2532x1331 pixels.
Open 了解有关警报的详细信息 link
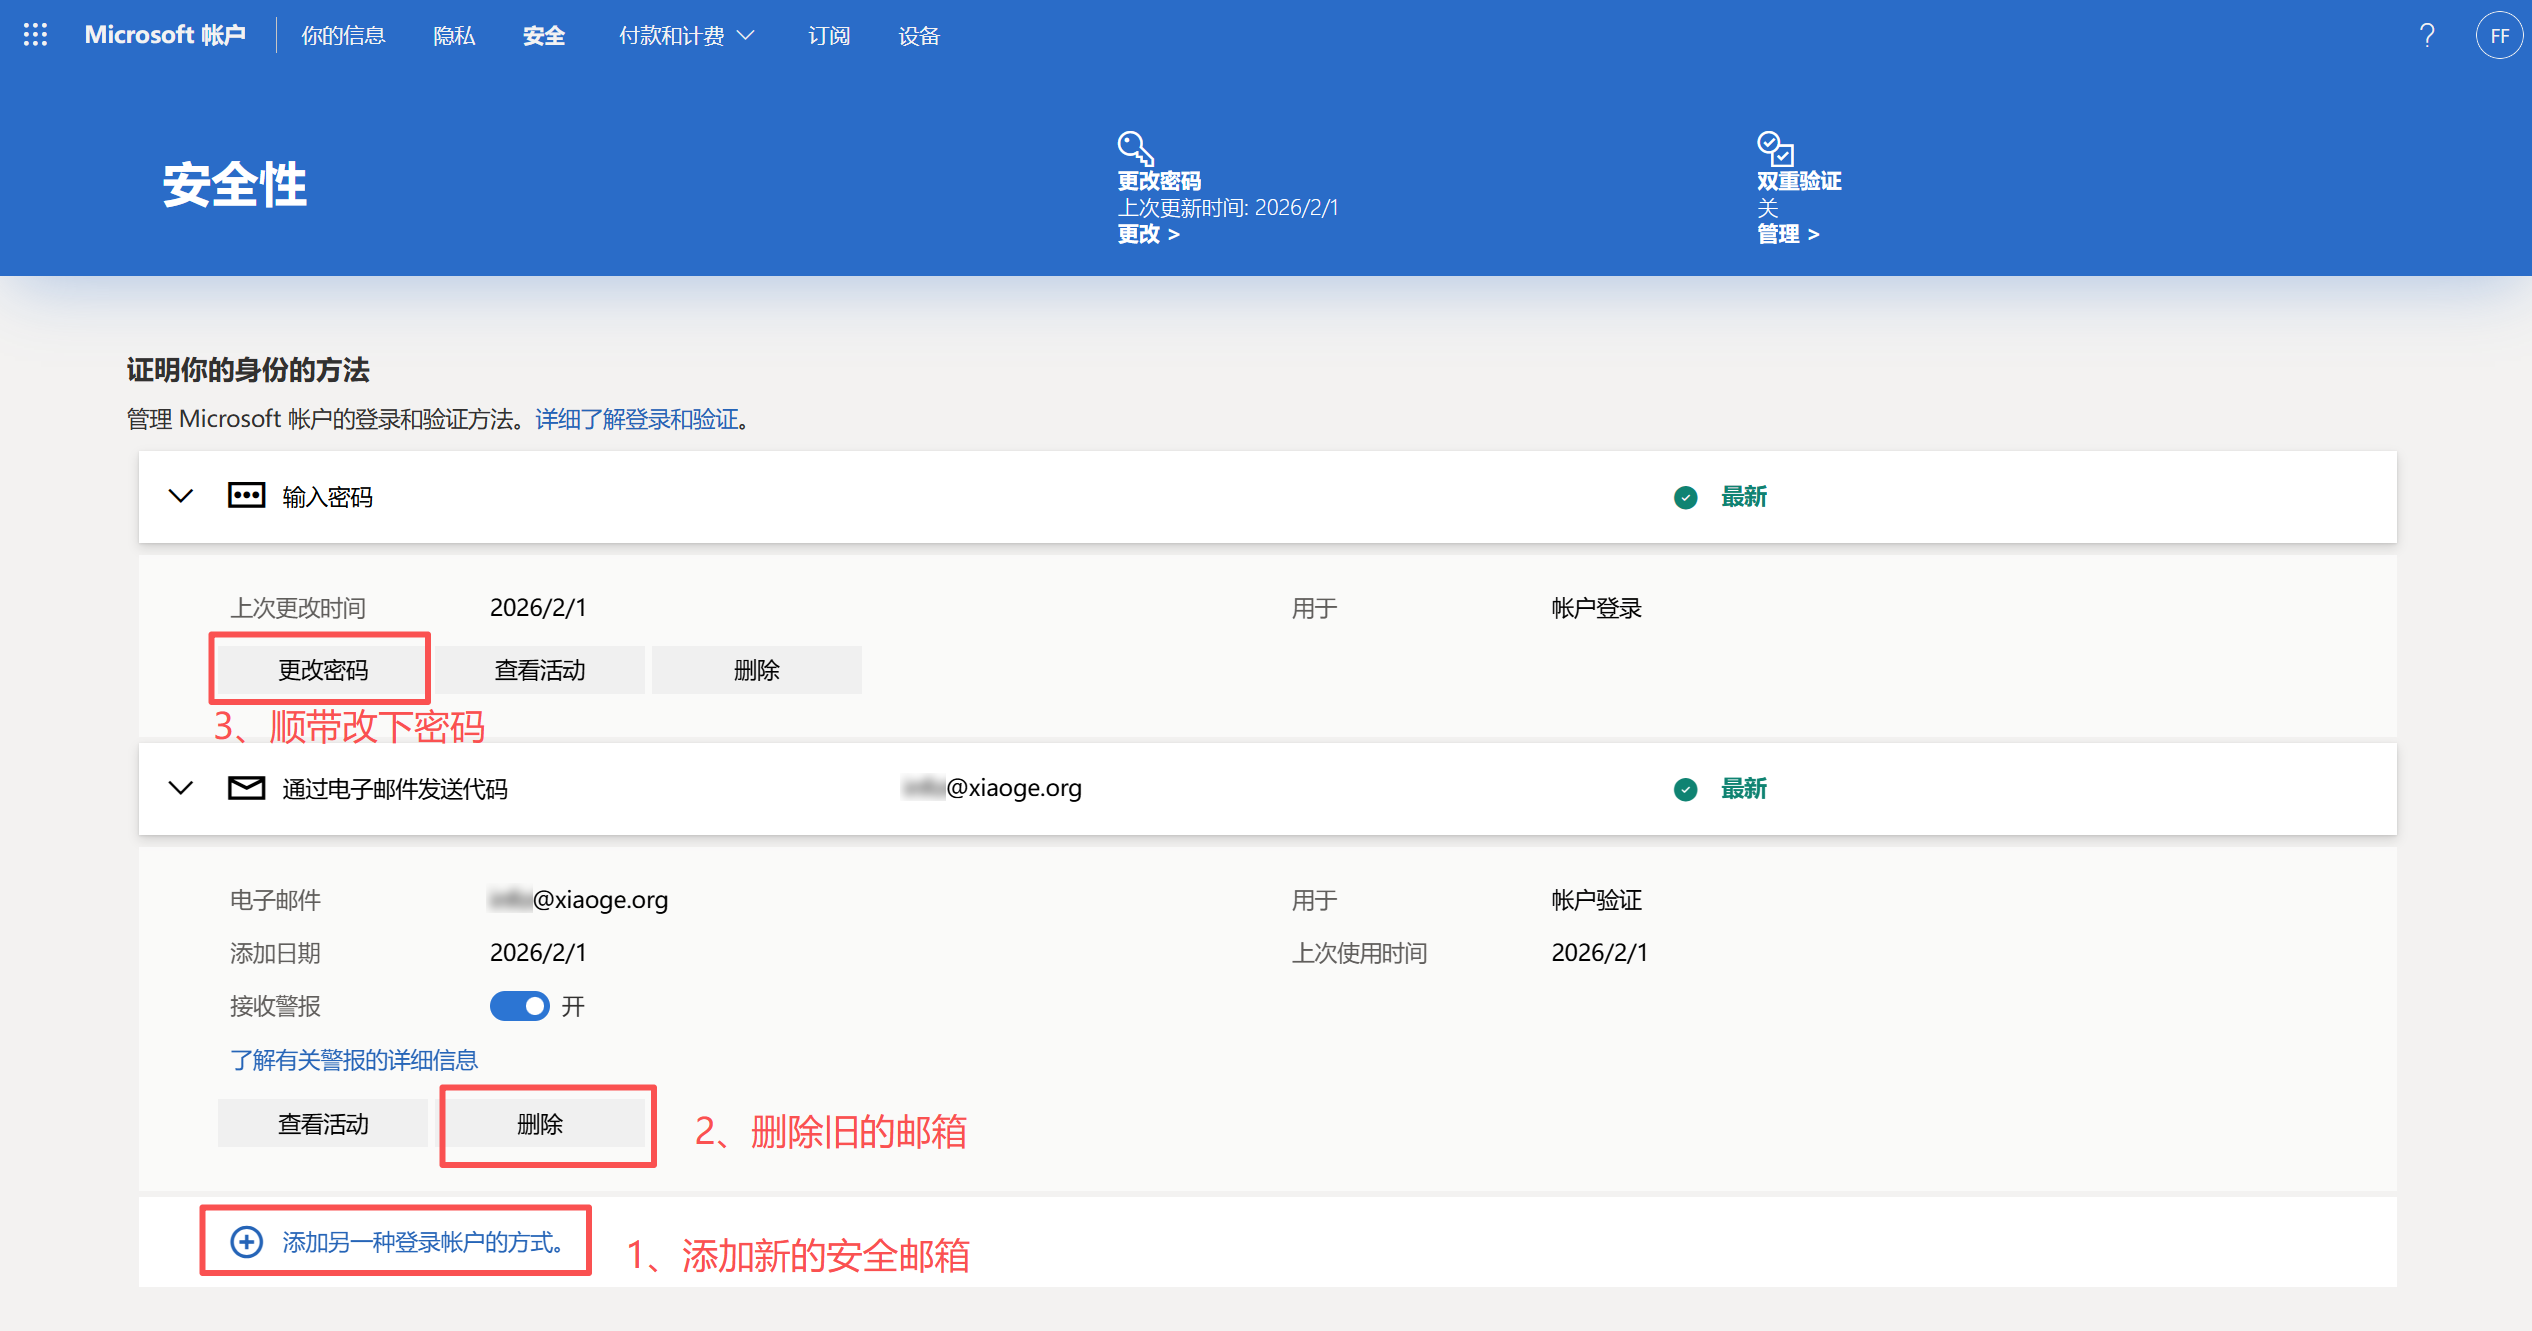354,1060
